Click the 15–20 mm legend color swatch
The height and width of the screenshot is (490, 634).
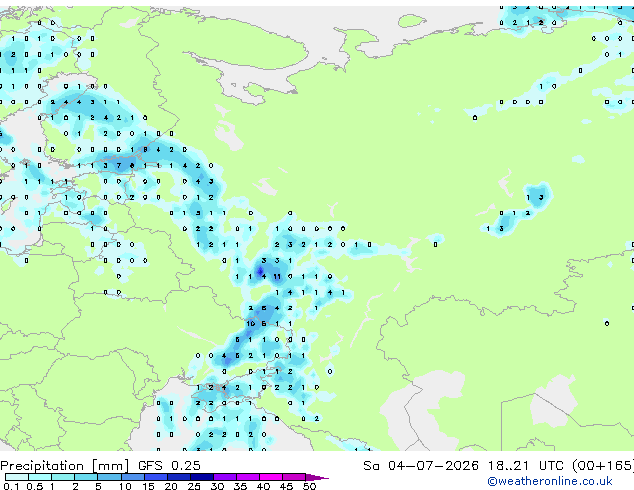(x=156, y=477)
